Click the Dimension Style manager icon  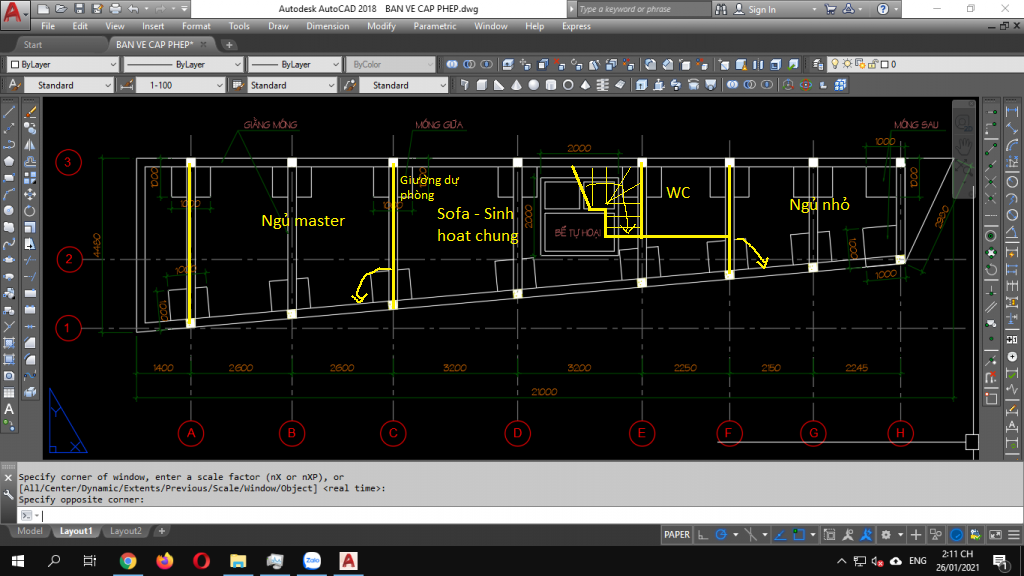click(127, 85)
